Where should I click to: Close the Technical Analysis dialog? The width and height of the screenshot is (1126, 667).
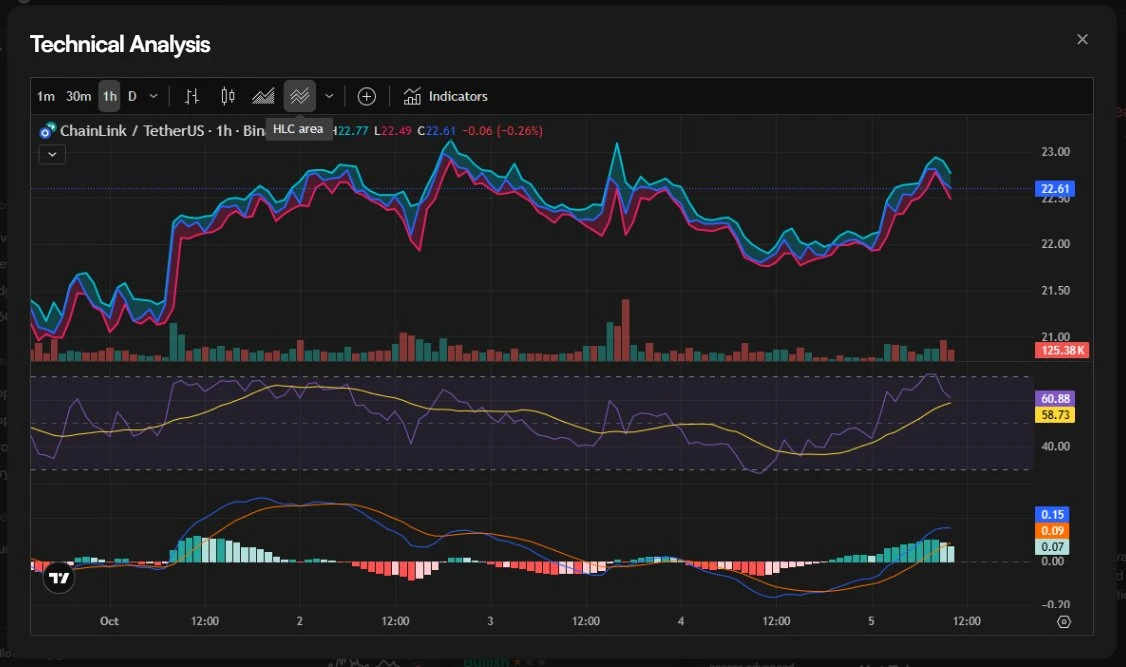coord(1082,39)
